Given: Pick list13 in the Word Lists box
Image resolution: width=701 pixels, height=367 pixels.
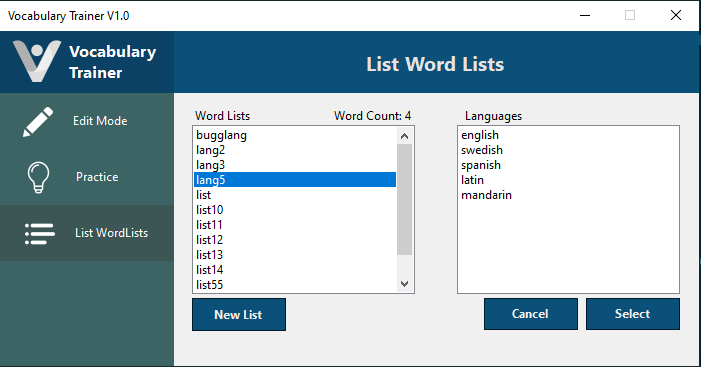Looking at the screenshot, I should click(295, 255).
